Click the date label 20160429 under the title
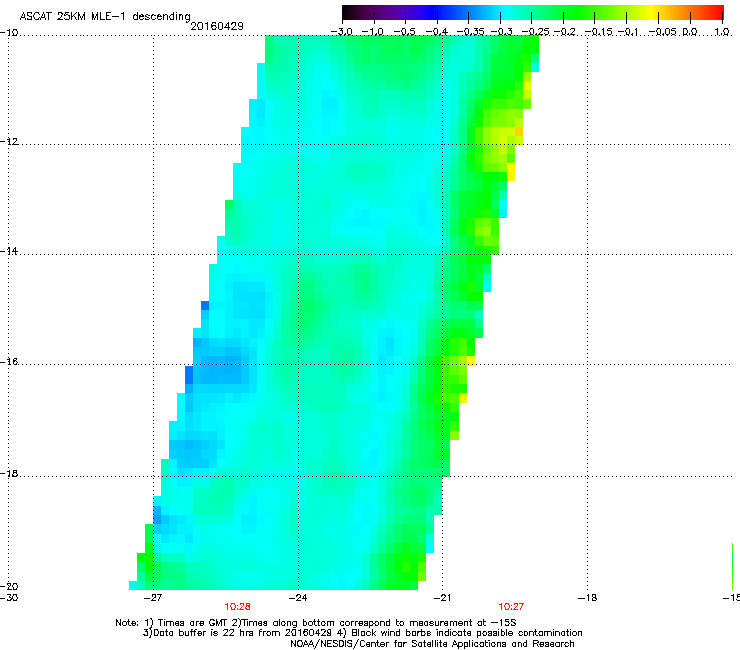 point(217,26)
